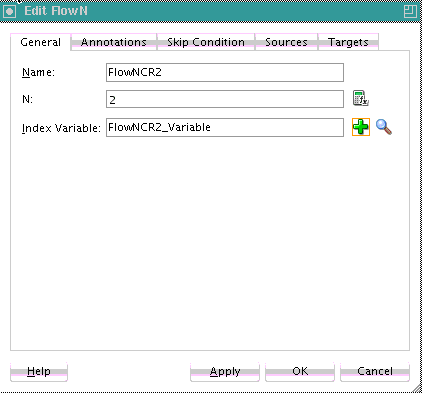This screenshot has height=393, width=422.
Task: Click the Name field containing FlowNCR2
Action: pos(225,72)
